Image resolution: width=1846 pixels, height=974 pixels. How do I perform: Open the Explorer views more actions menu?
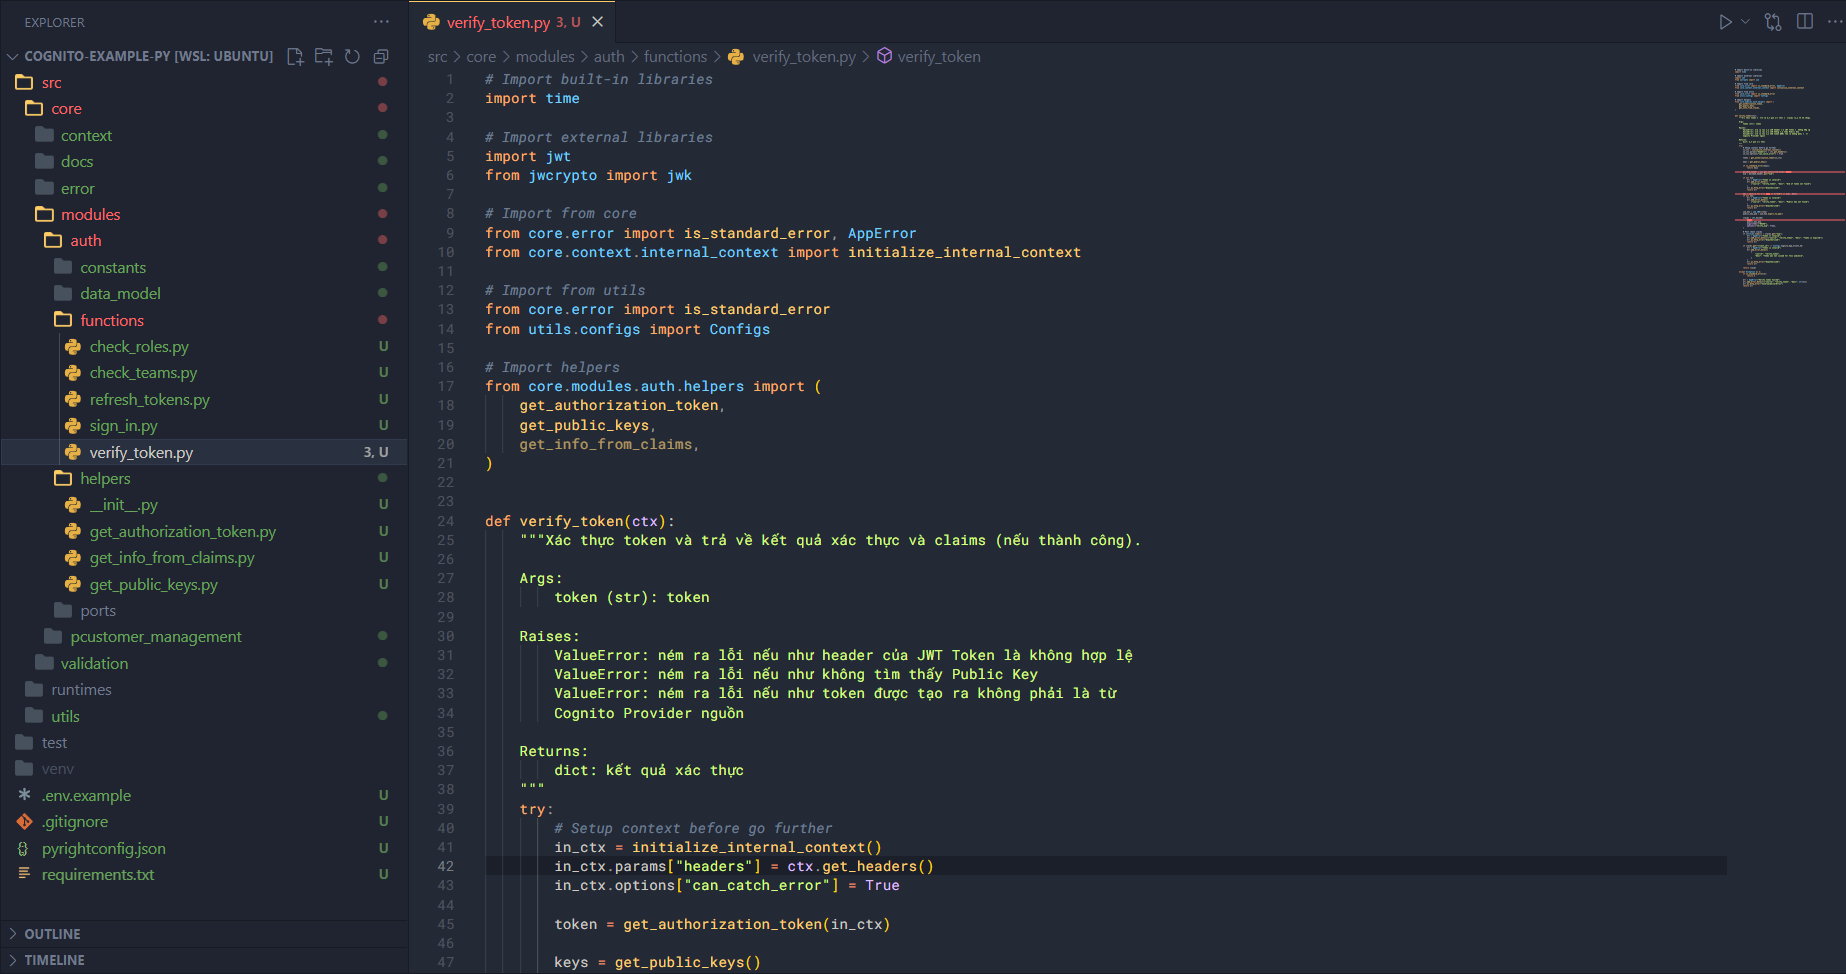tap(381, 22)
